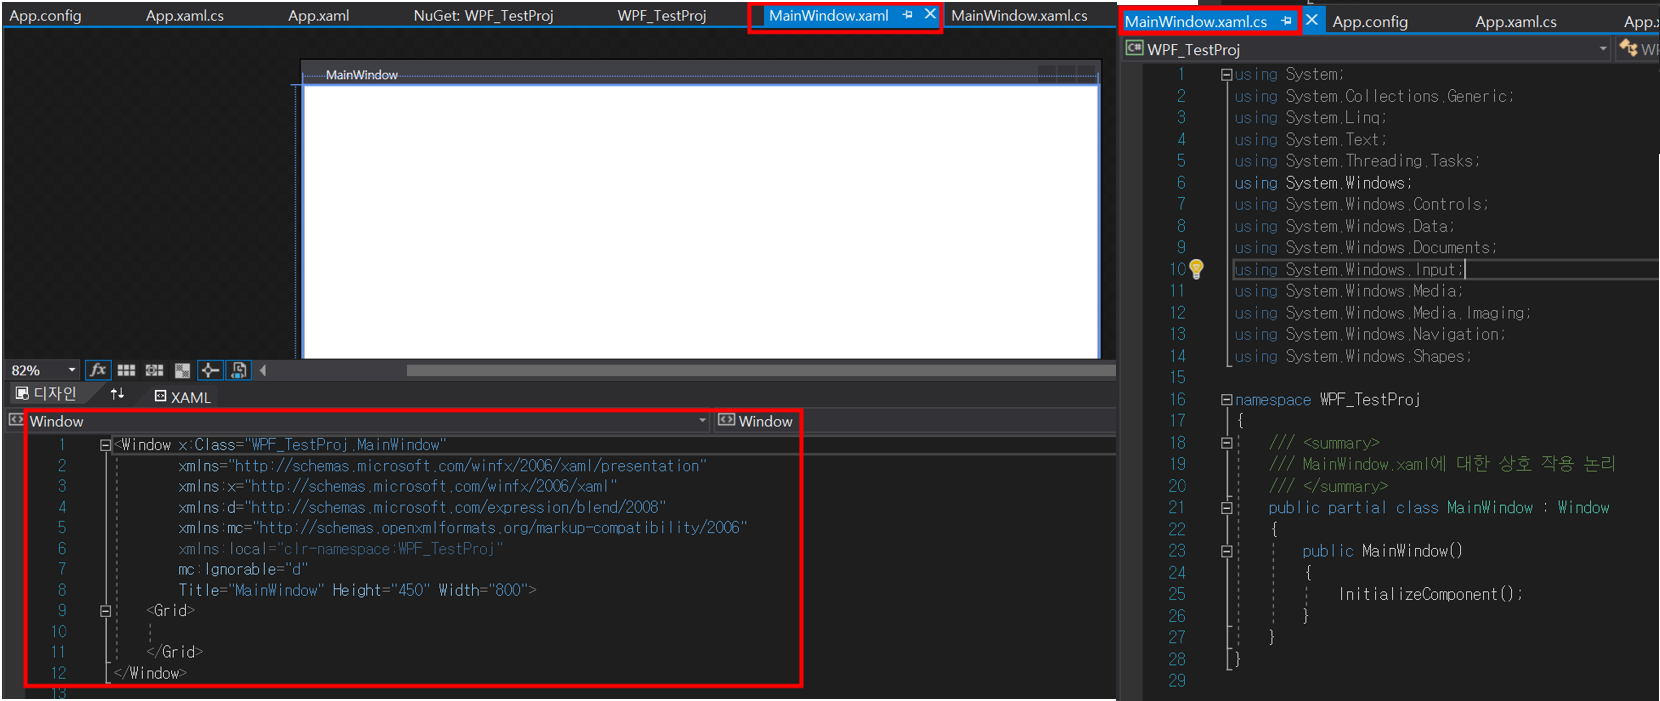Click the lightbulb quick actions icon on line 10

(x=1196, y=269)
